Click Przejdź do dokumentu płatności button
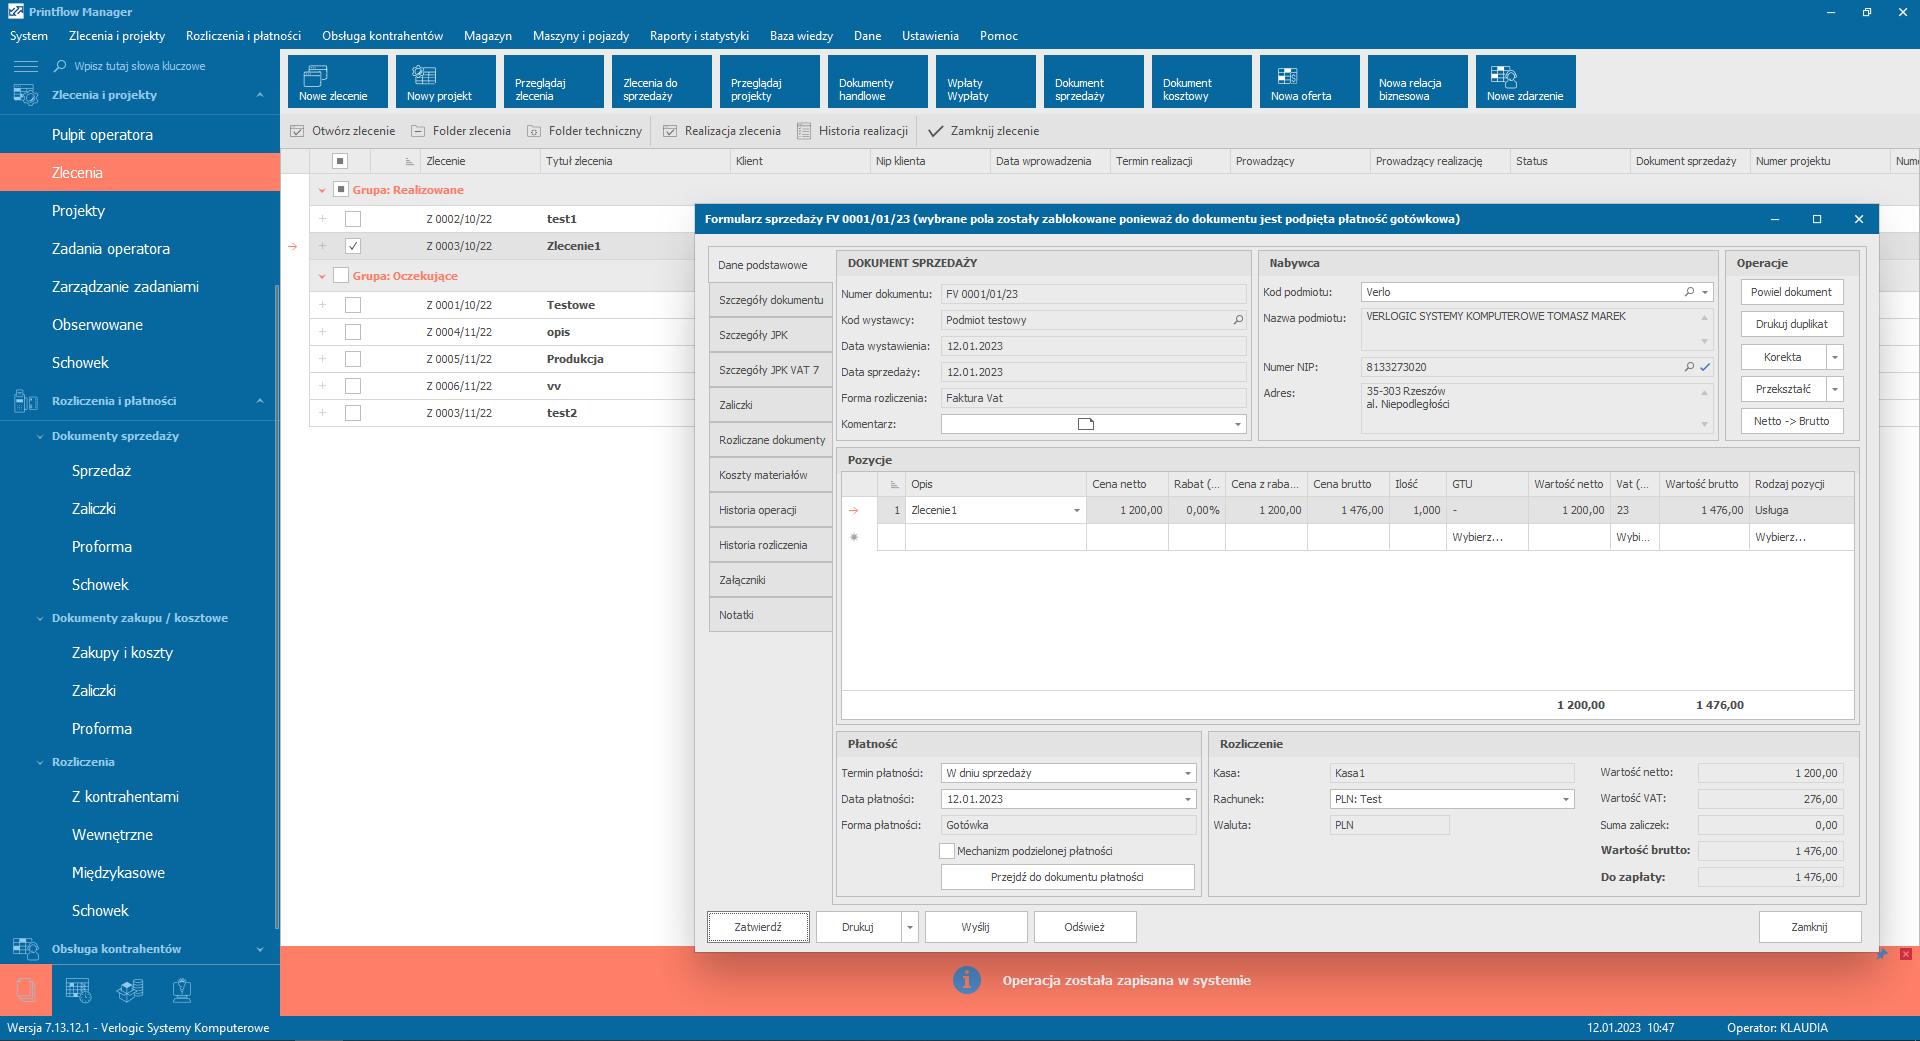 click(1067, 877)
